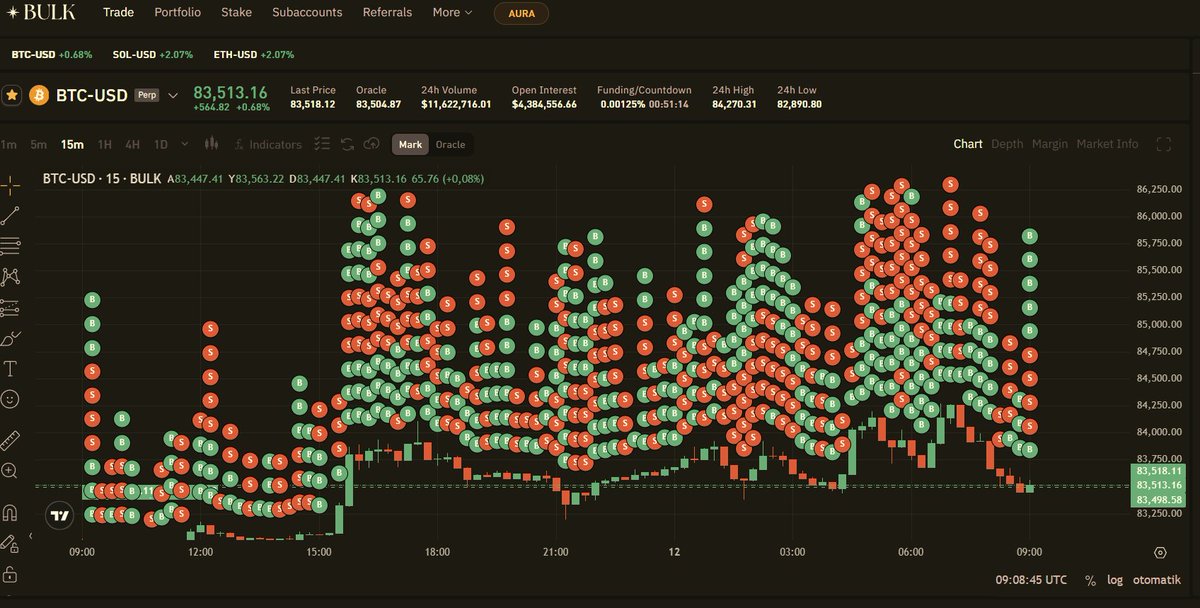Select ETH-USD ticker in top strip
This screenshot has width=1200, height=608.
tap(254, 54)
